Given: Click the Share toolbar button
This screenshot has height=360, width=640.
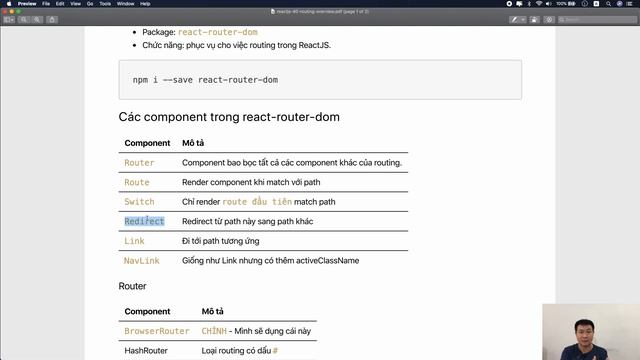Looking at the screenshot, I should click(x=52, y=20).
